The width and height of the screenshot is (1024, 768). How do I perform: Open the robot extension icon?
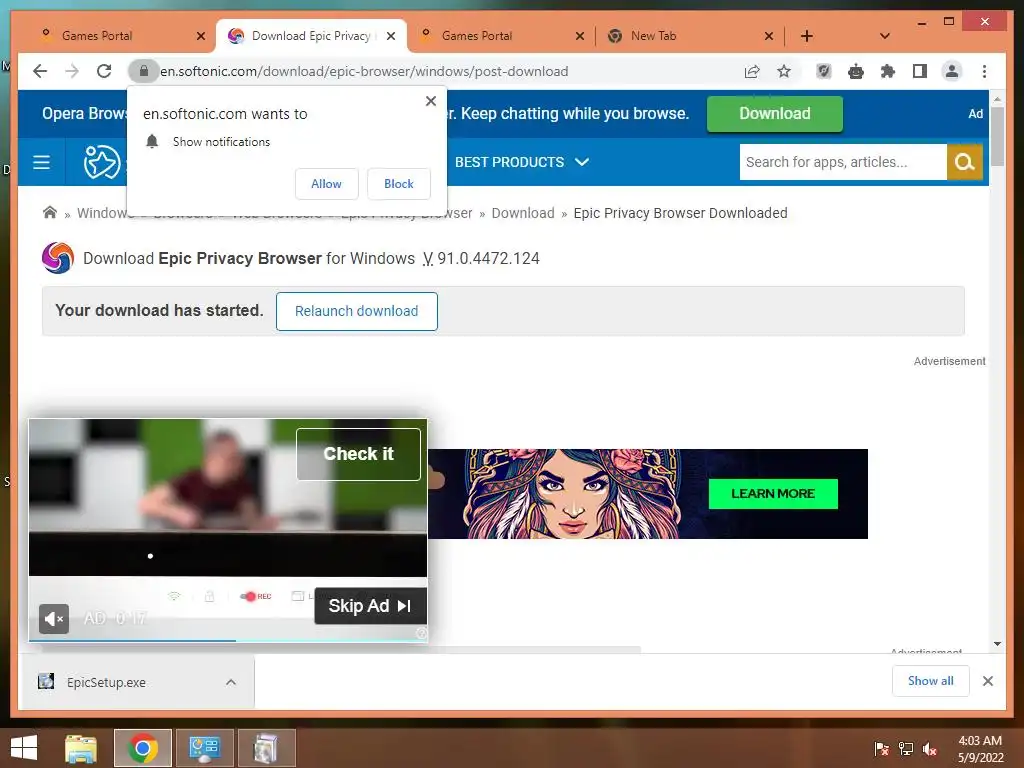click(856, 71)
